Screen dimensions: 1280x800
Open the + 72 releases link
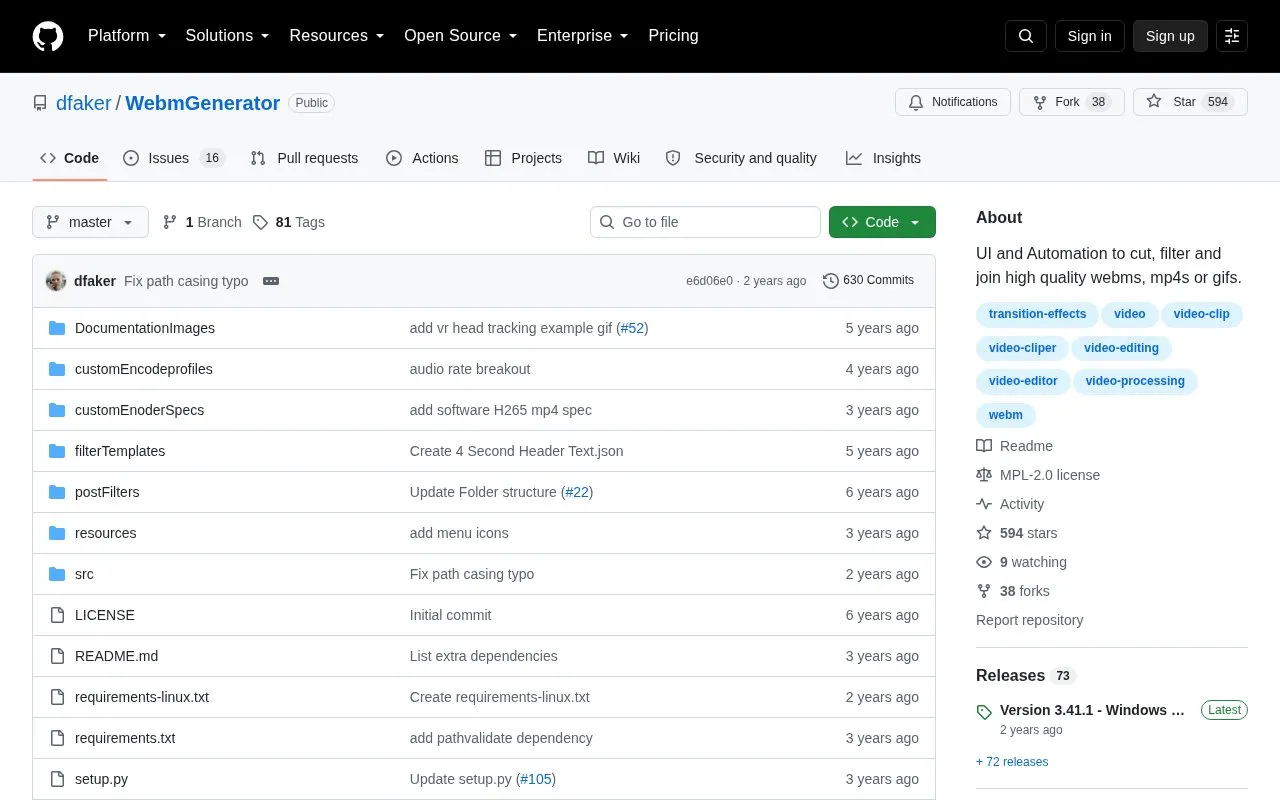click(1012, 762)
